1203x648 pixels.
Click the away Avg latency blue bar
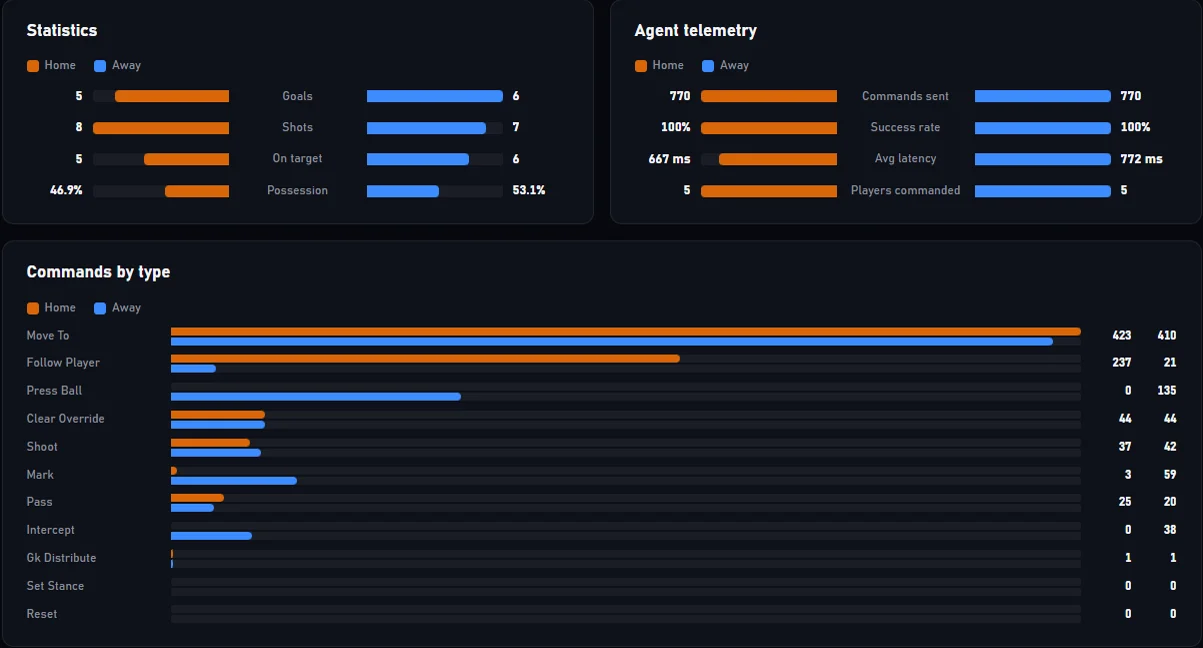pos(1043,159)
